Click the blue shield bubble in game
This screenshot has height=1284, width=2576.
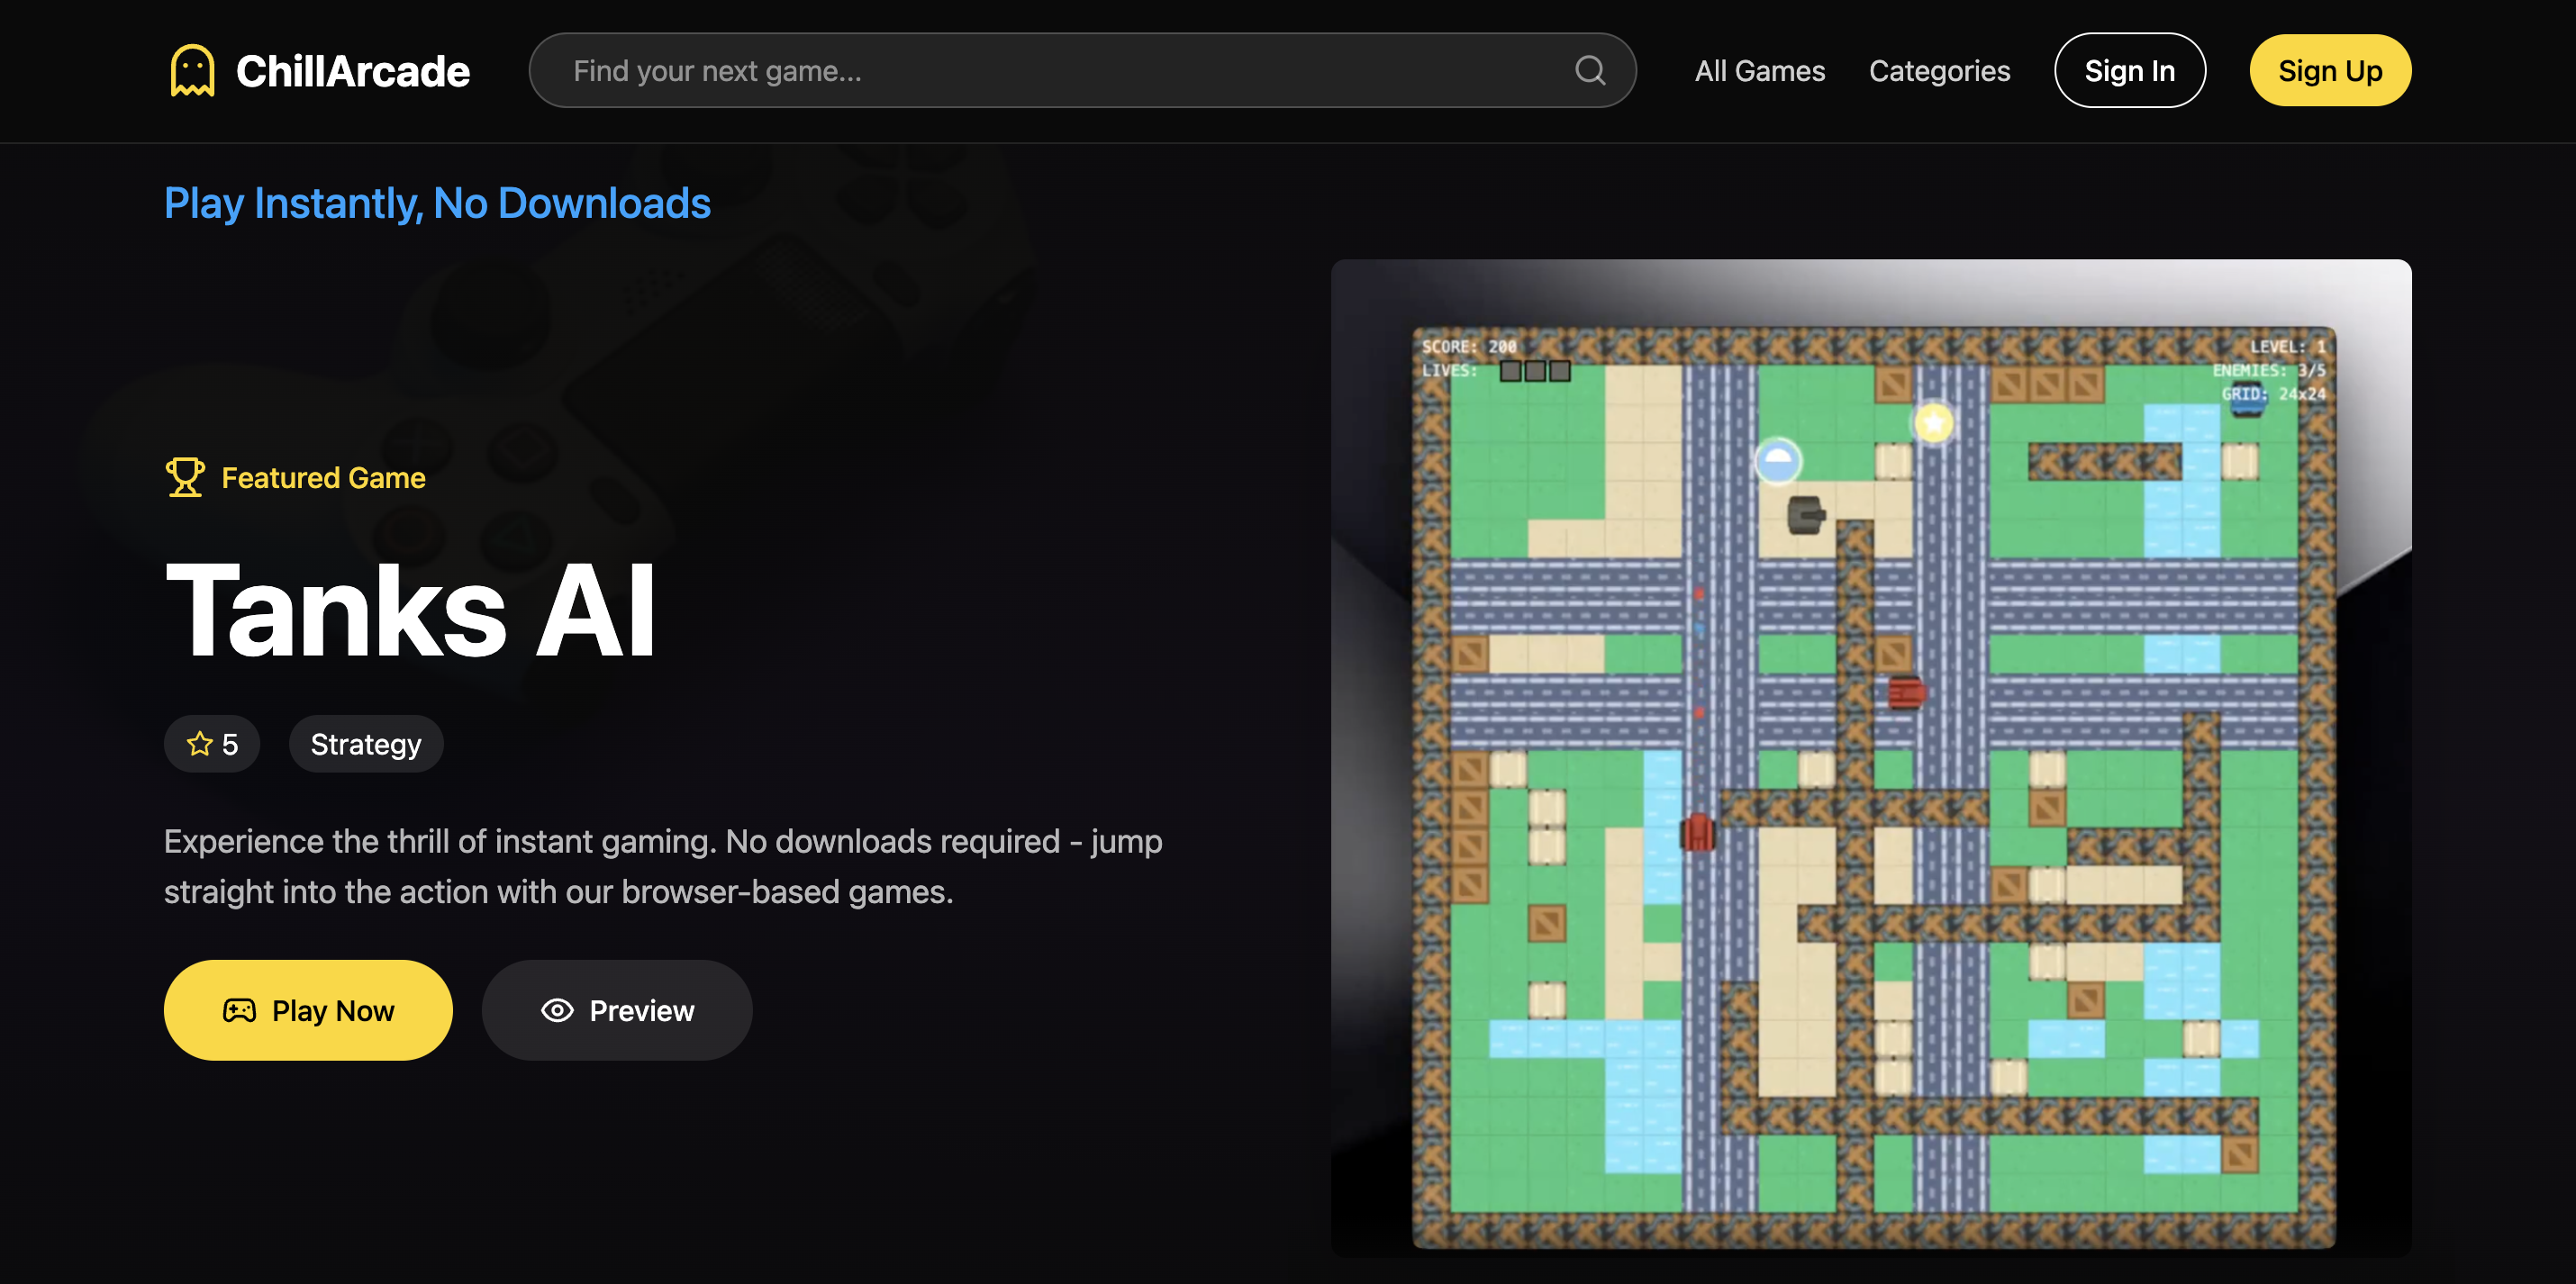[1778, 461]
